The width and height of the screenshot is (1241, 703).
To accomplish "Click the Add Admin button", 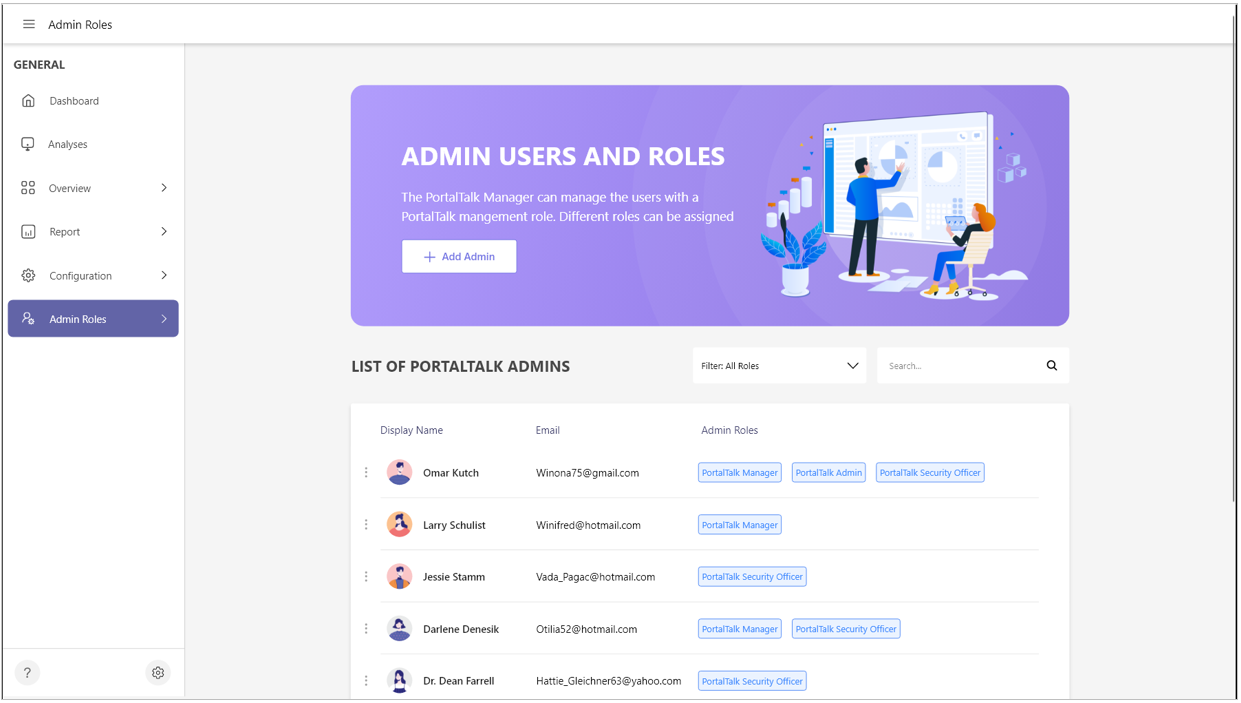I will [459, 257].
